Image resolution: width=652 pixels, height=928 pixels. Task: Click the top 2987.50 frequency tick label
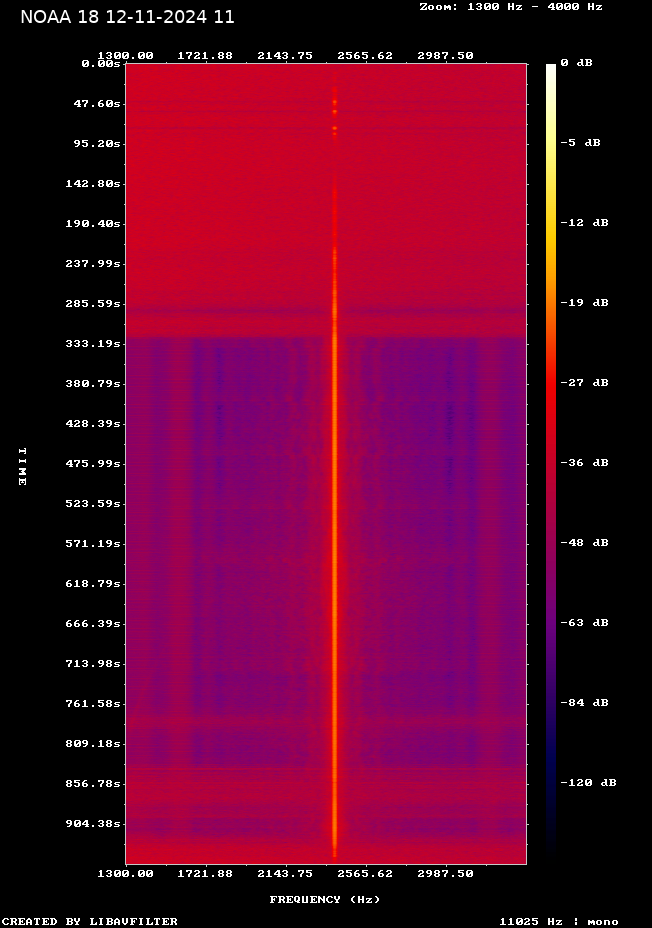click(446, 56)
